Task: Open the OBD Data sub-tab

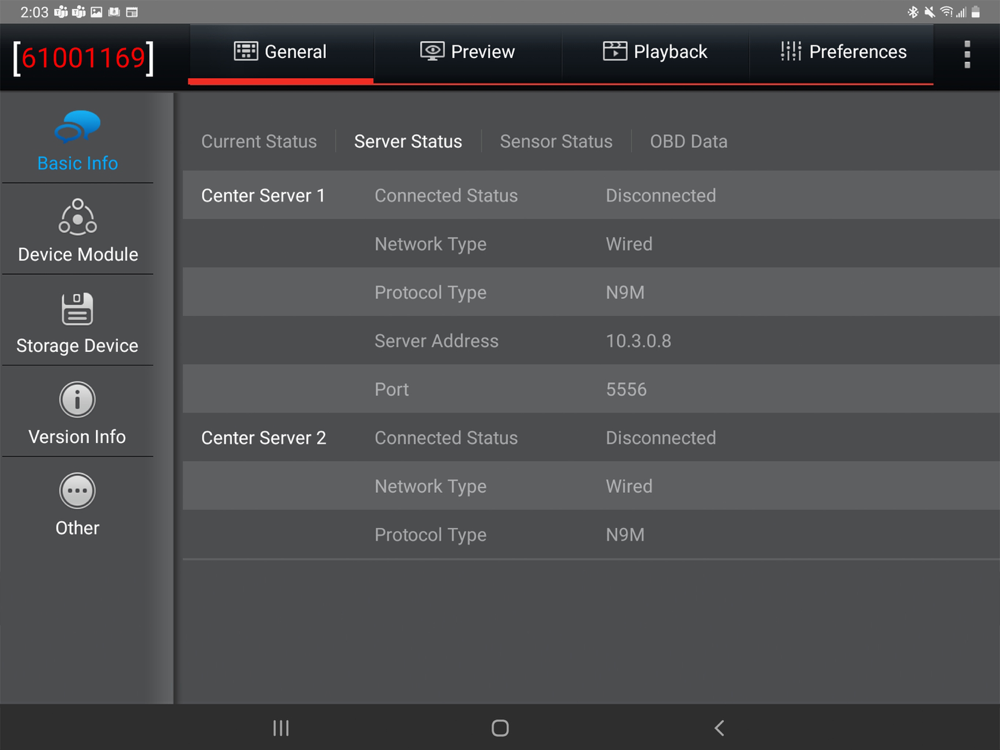Action: tap(688, 142)
